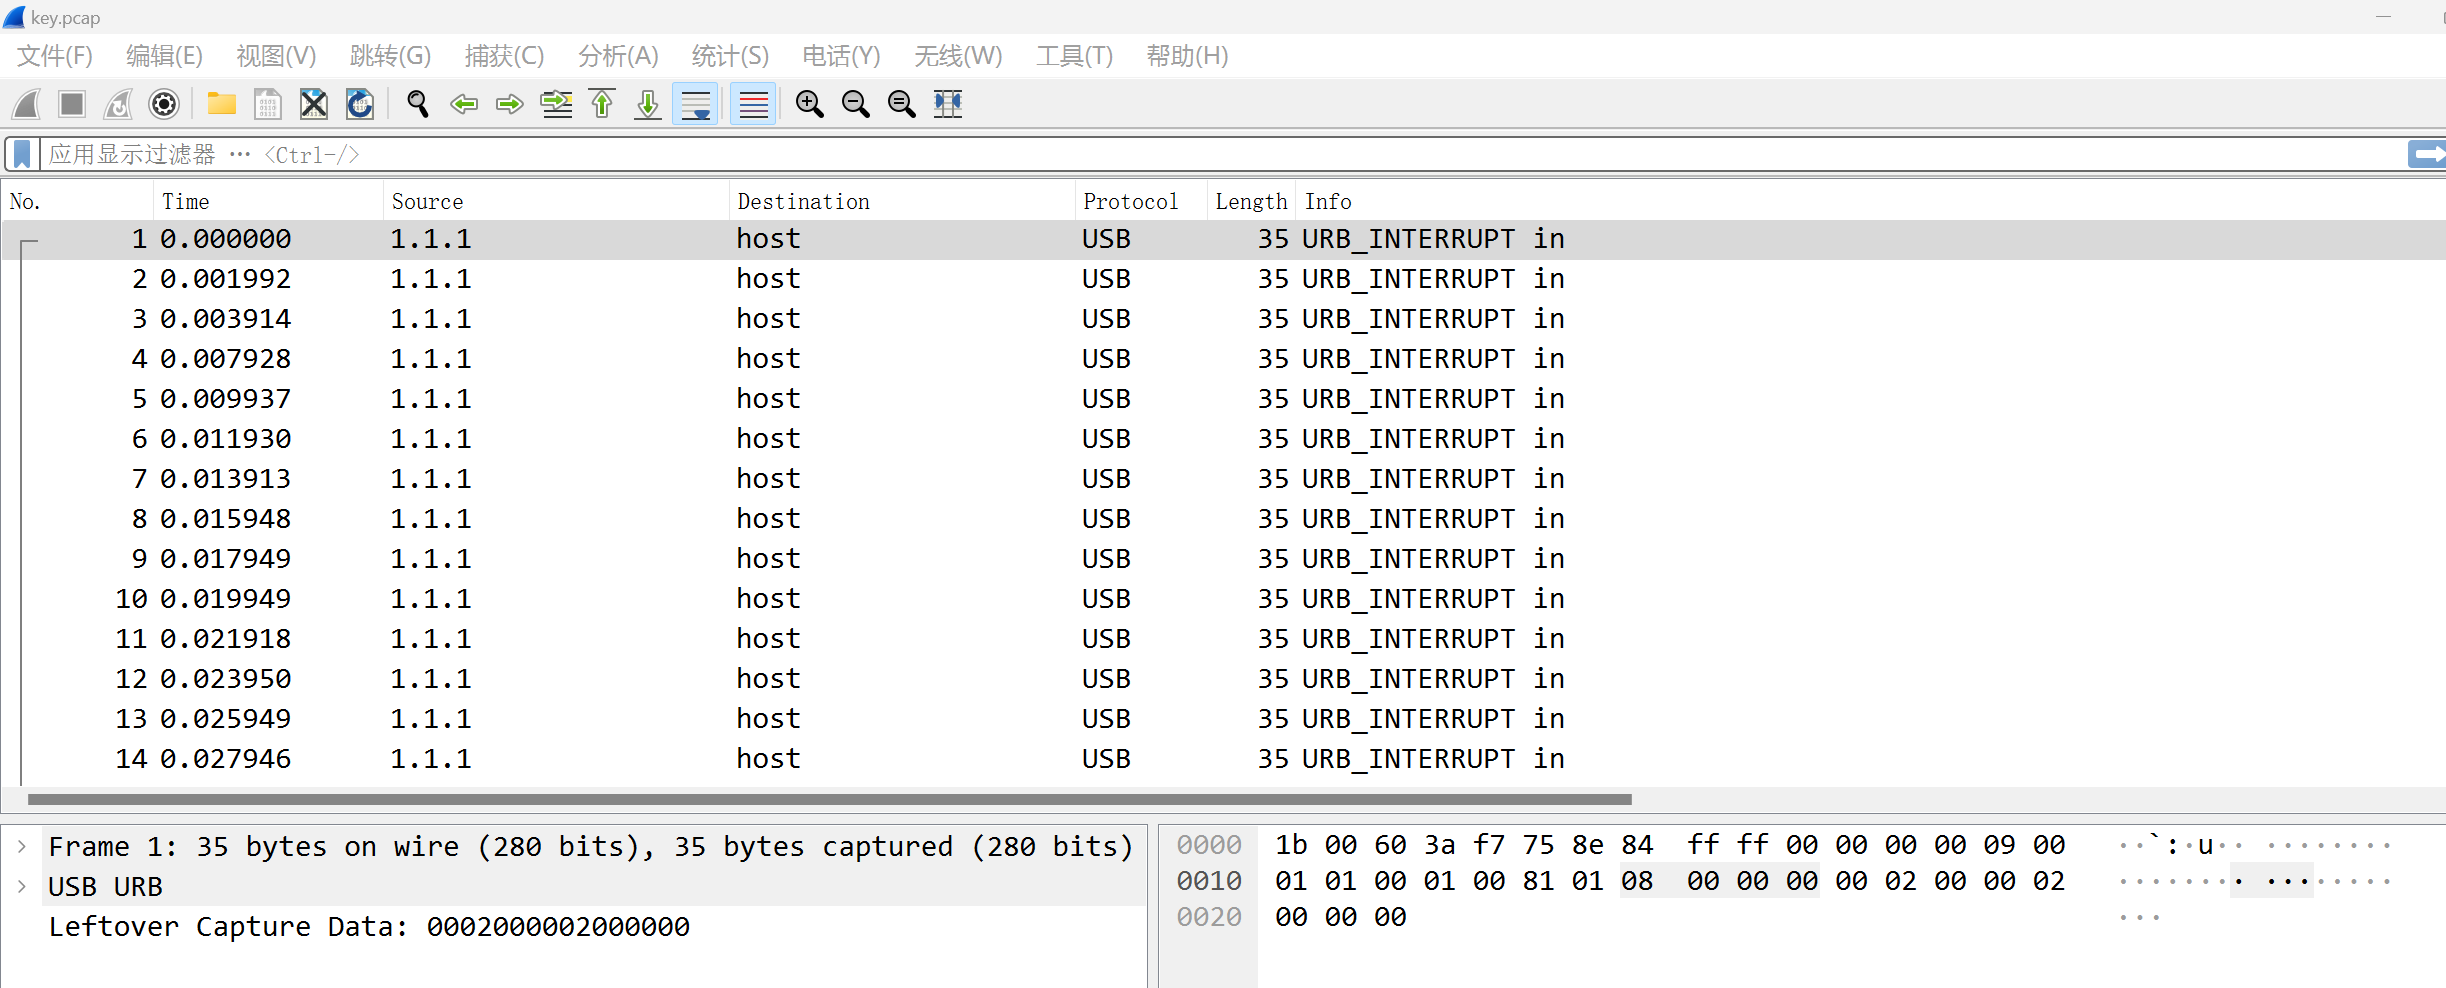Select packet 12 at time 0.023950
Image resolution: width=2446 pixels, height=988 pixels.
coord(1224,679)
